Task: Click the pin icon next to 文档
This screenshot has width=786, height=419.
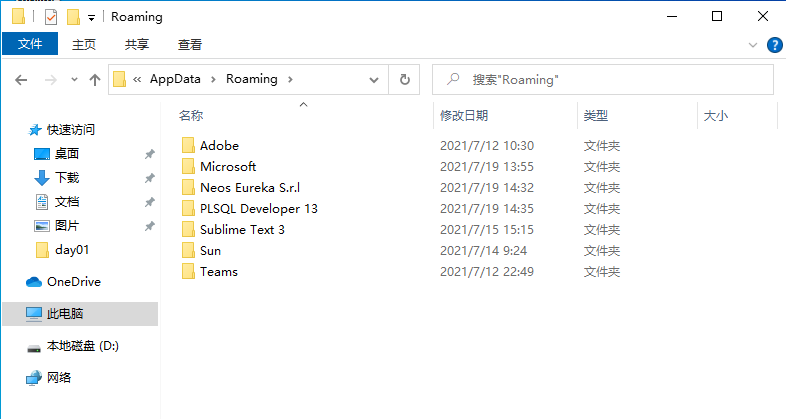Action: tap(149, 202)
